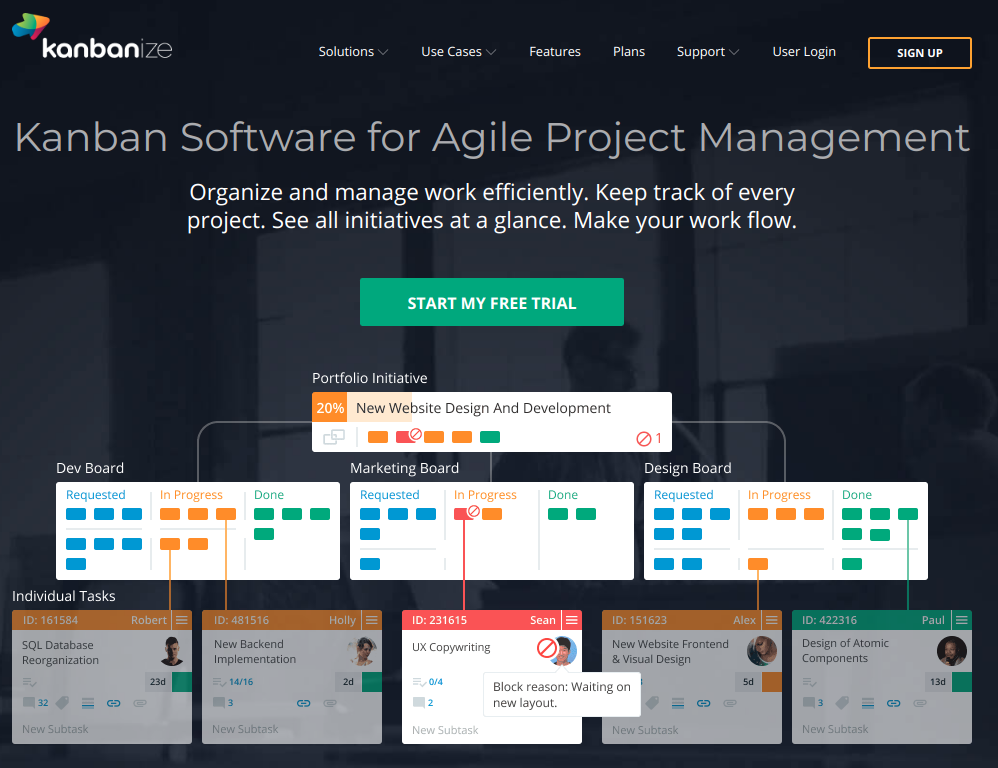Click New Subtask field on SQL Database card
Screen dimensions: 998x768
(x=55, y=729)
